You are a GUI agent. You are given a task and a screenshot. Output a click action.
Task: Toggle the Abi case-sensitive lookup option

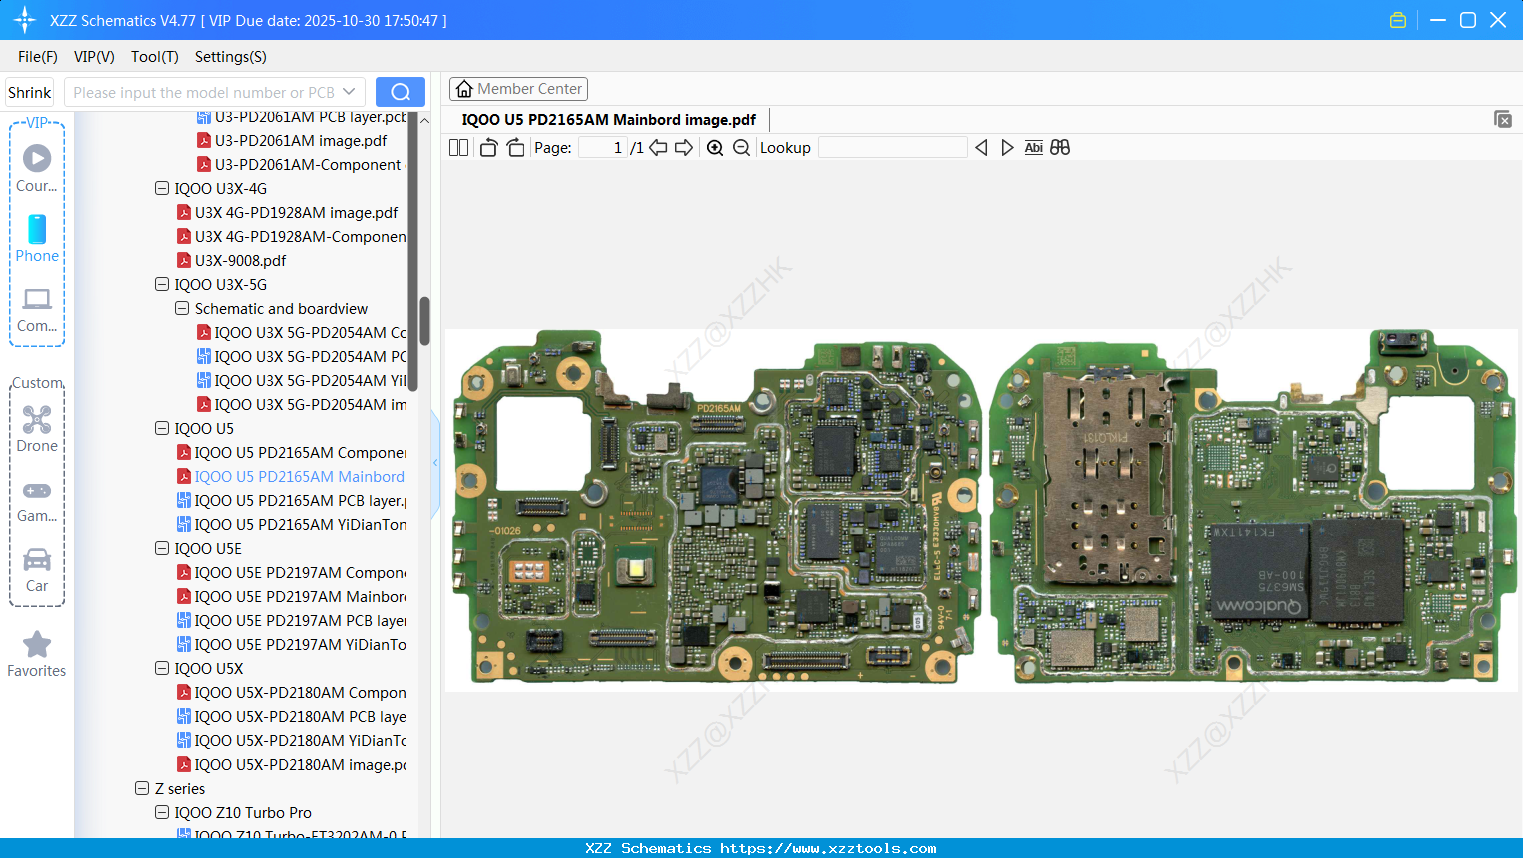[1033, 147]
